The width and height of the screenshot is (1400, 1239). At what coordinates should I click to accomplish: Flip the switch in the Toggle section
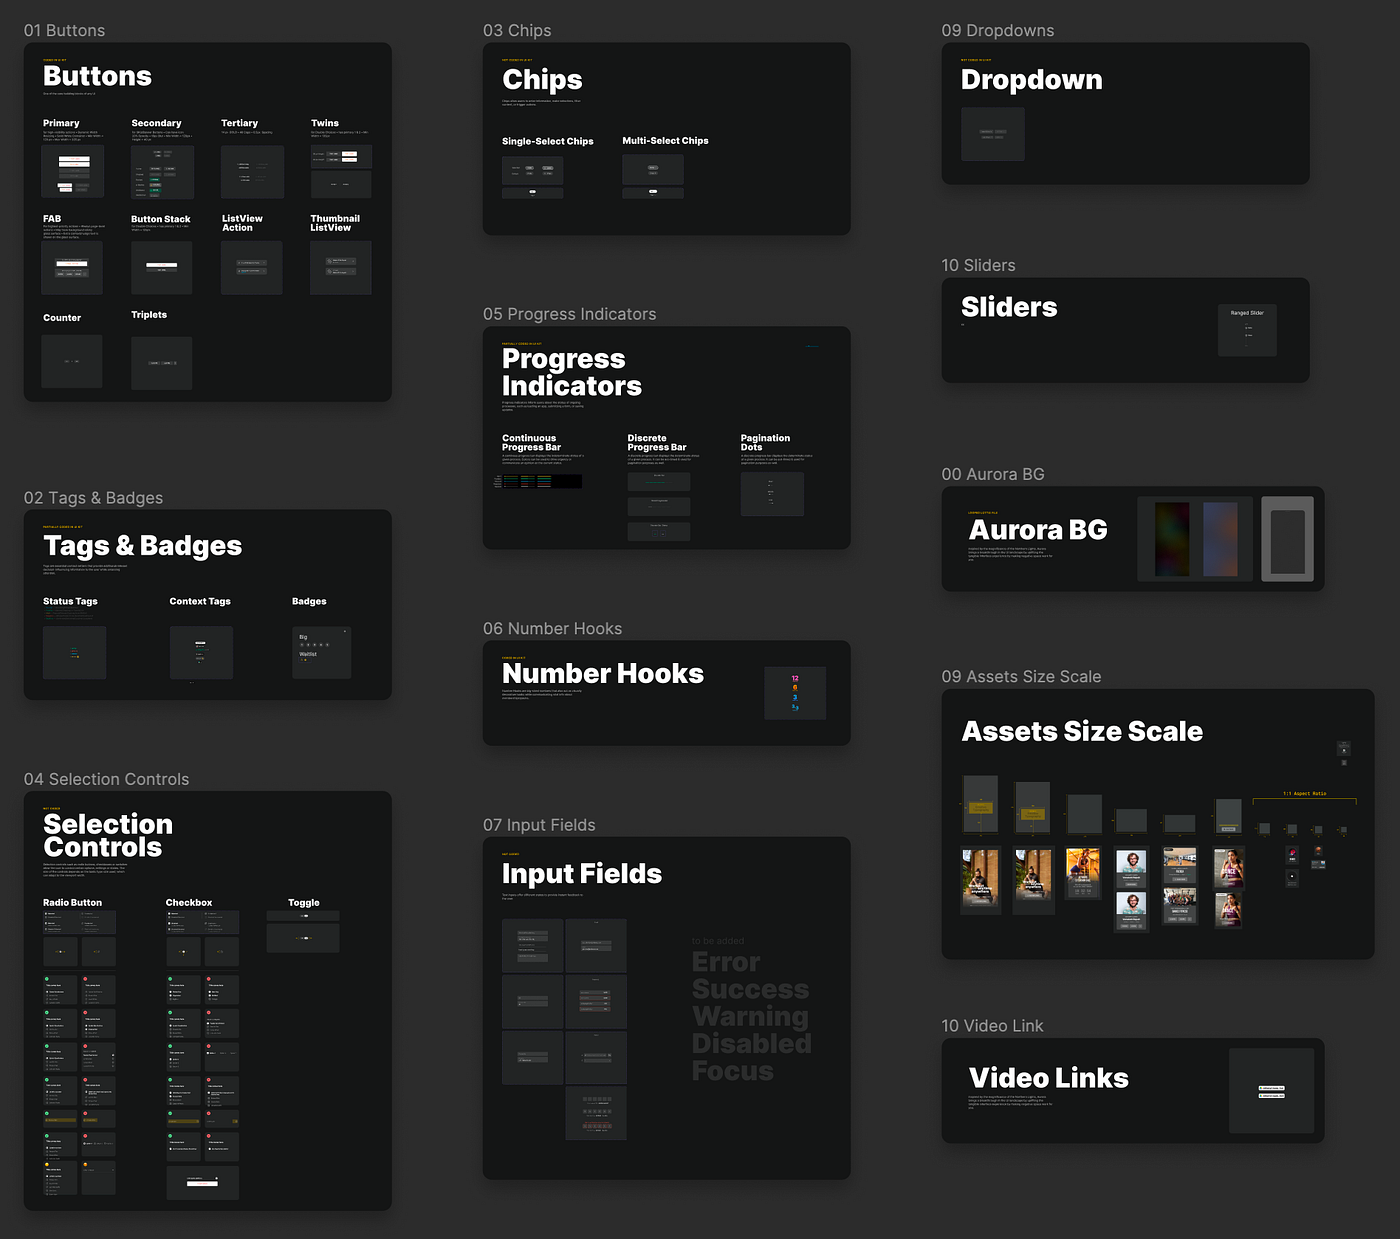point(305,916)
